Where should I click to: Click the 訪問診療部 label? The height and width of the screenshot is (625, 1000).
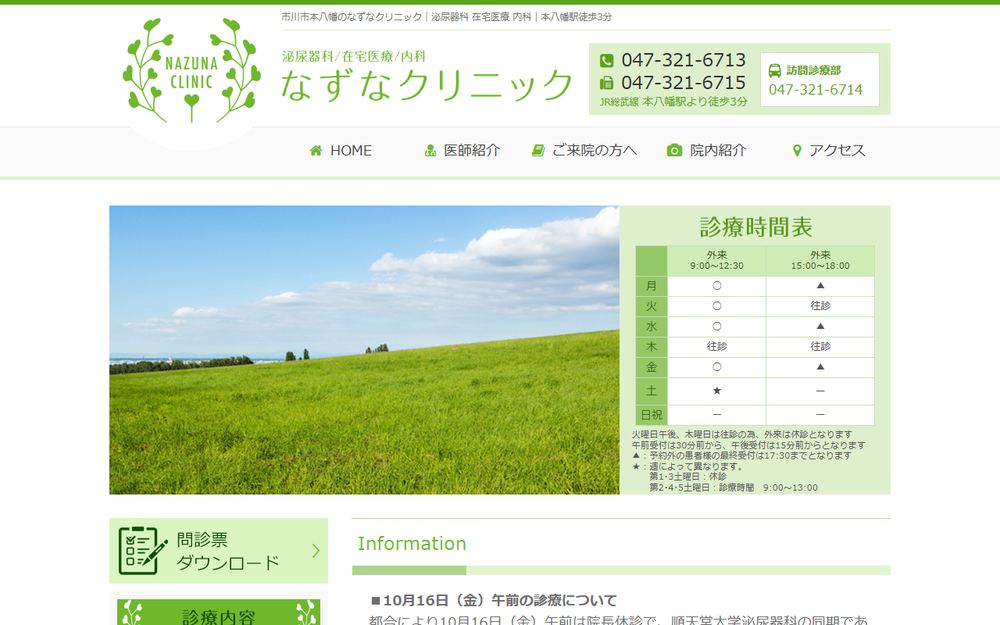click(x=814, y=70)
